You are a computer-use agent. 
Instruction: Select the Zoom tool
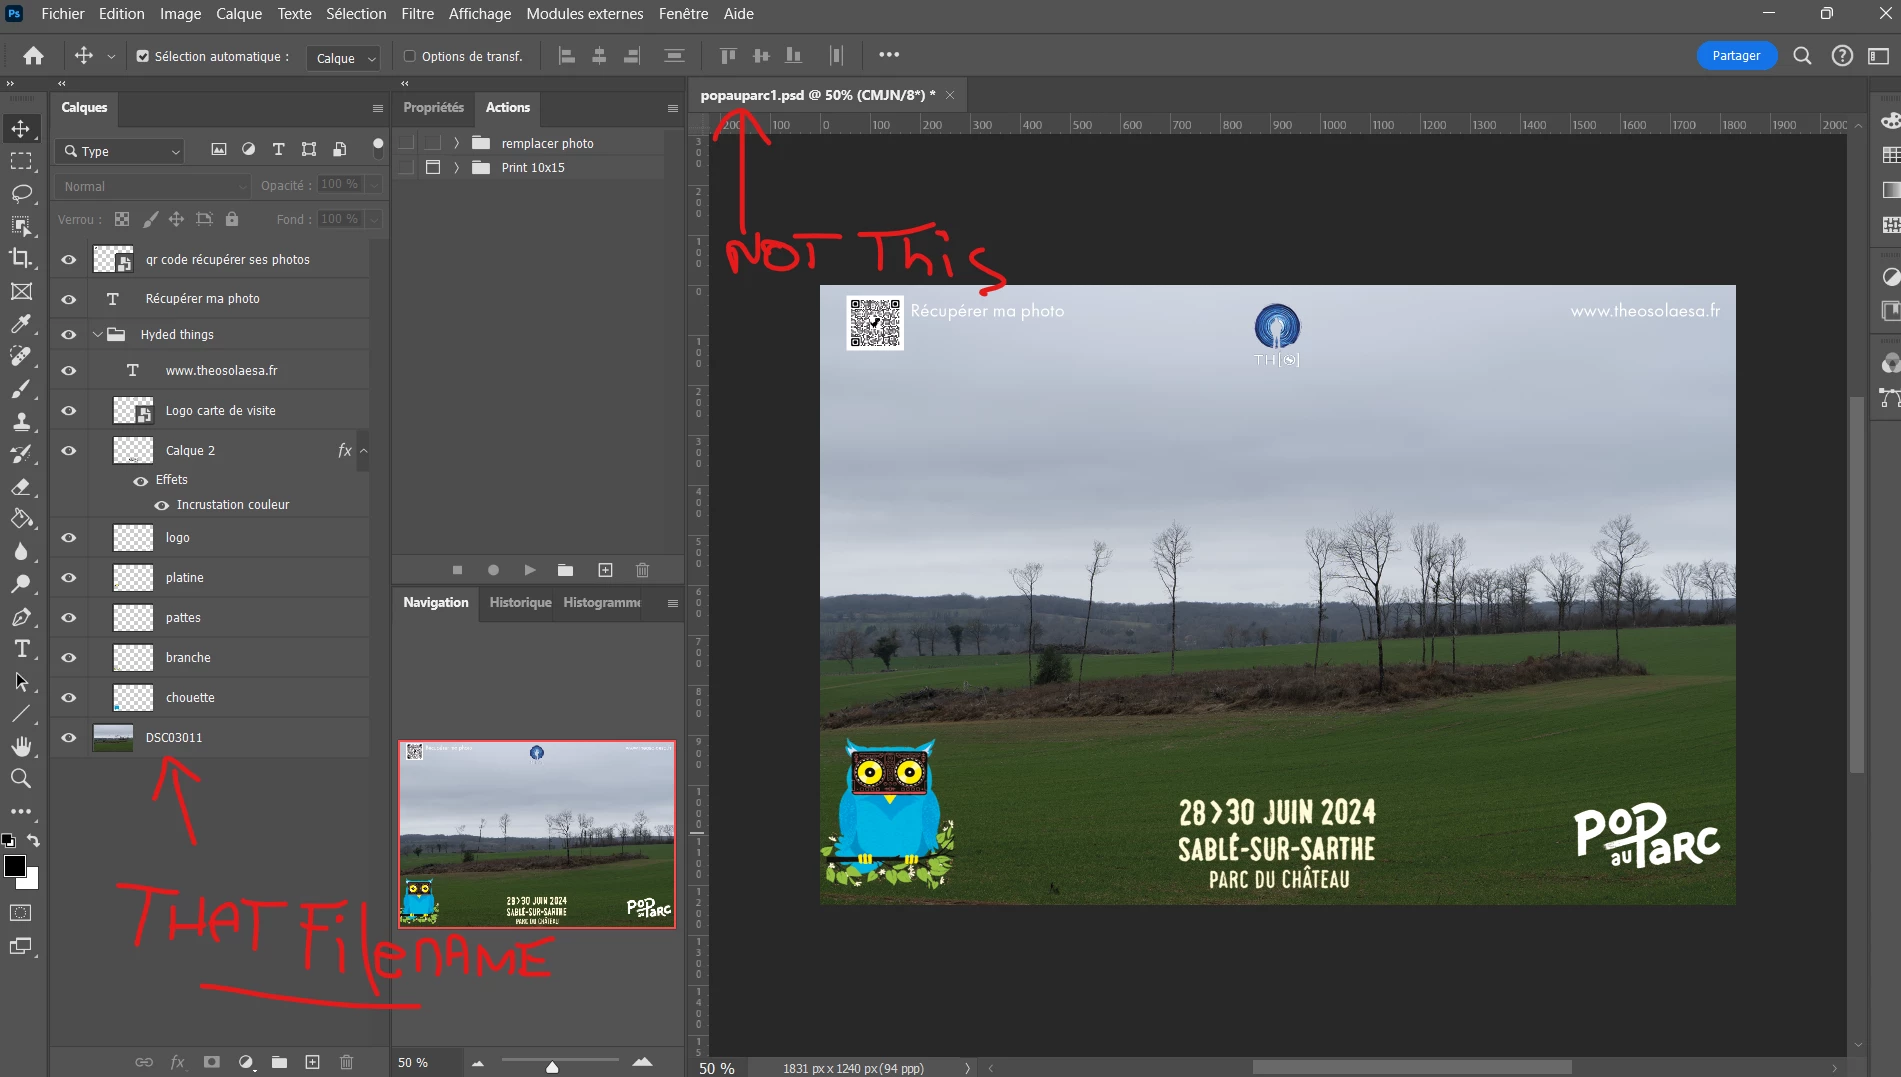(21, 779)
